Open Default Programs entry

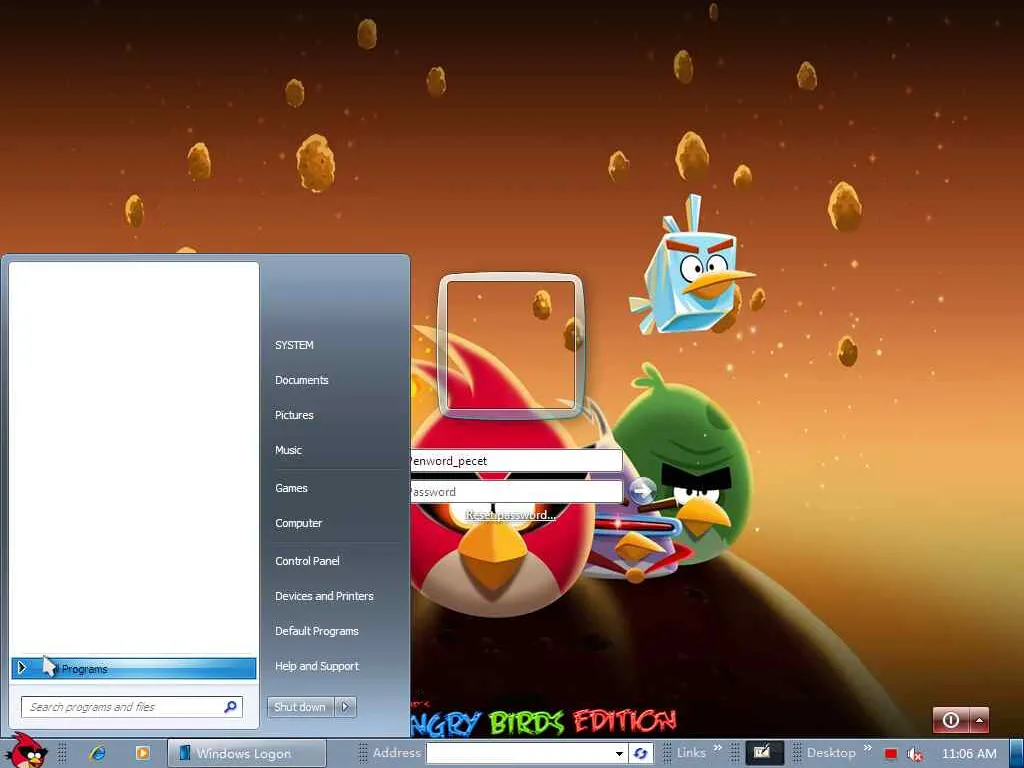(317, 631)
